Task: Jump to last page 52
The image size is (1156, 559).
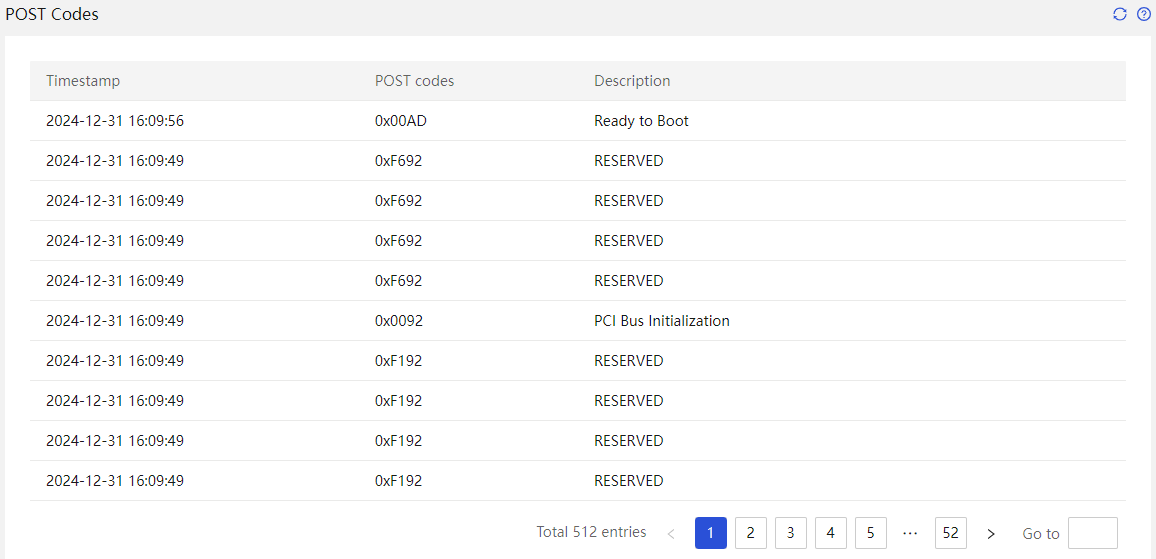Action: 951,532
